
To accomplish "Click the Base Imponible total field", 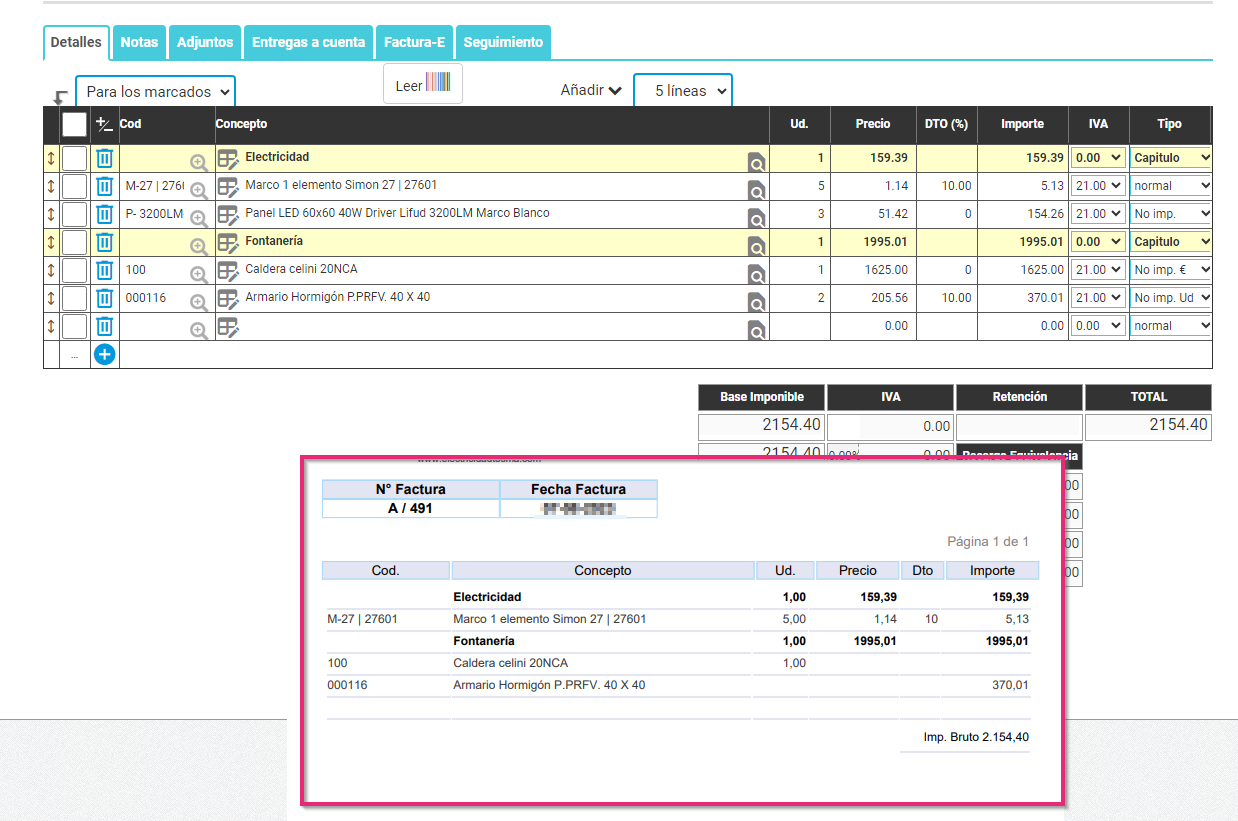I will (x=760, y=425).
